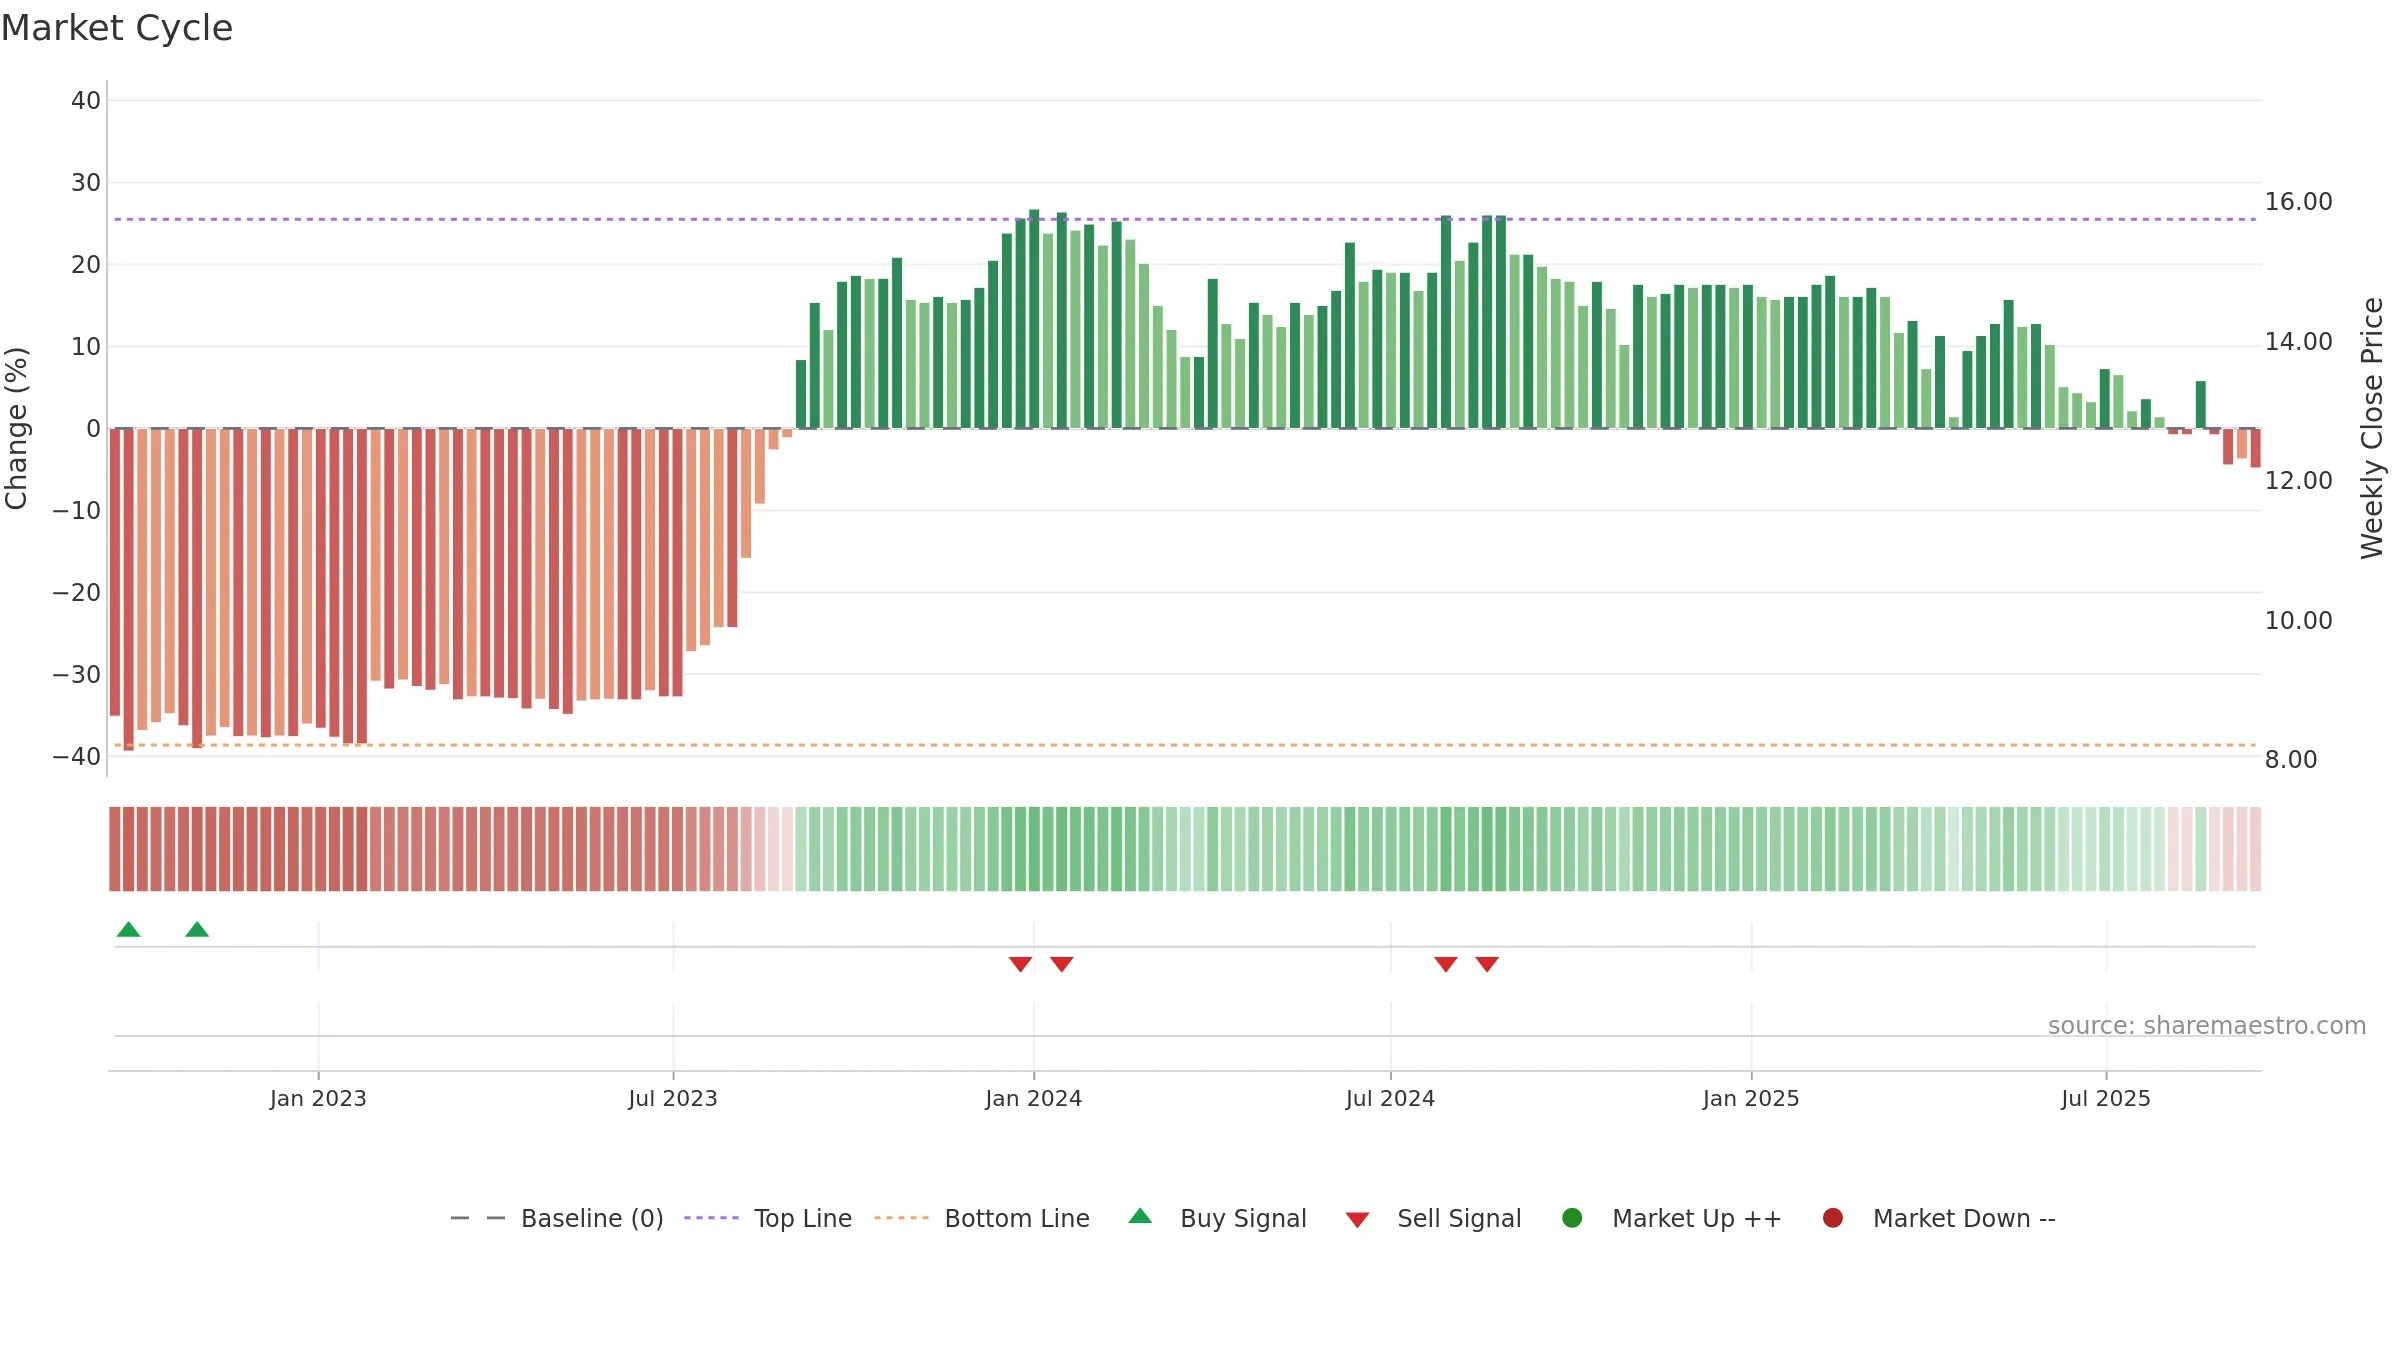Click the 14.00 price axis label
This screenshot has height=1350, width=2400.
(2298, 342)
